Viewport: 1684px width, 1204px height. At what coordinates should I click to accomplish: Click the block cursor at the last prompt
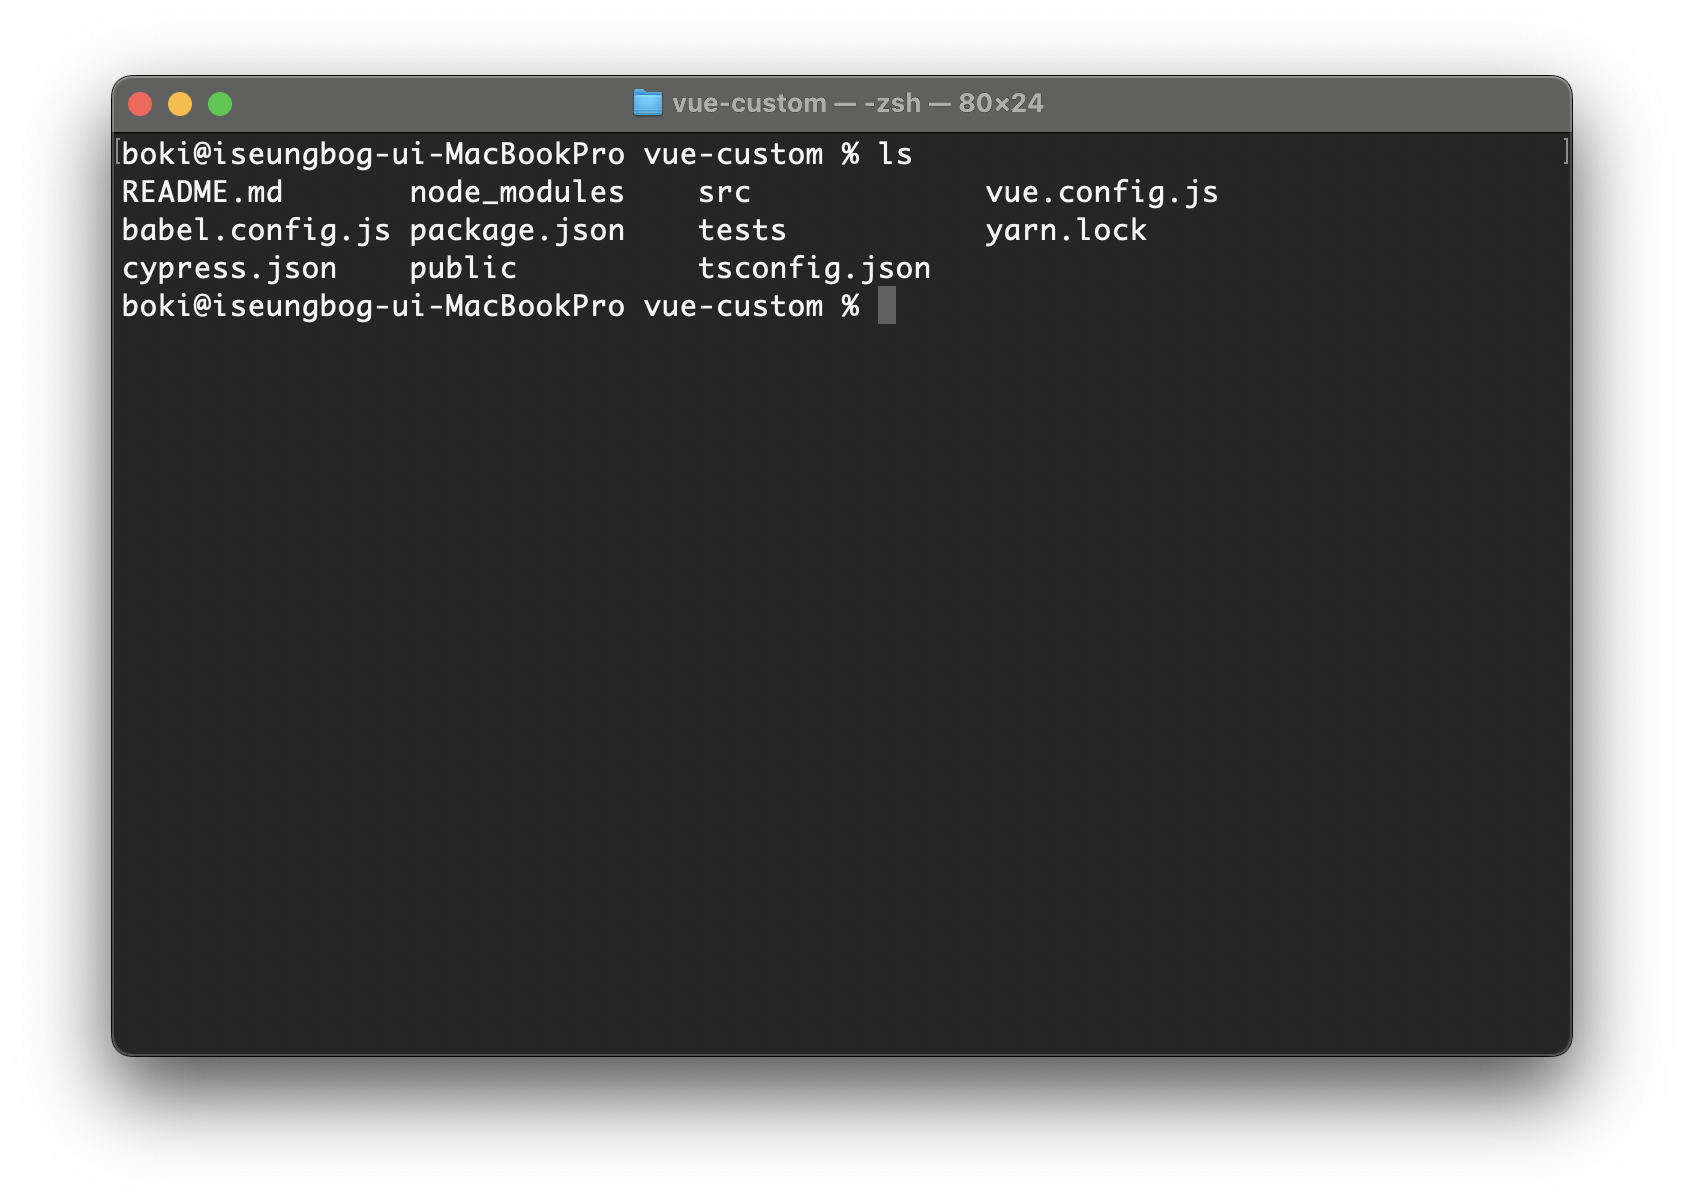(x=887, y=306)
